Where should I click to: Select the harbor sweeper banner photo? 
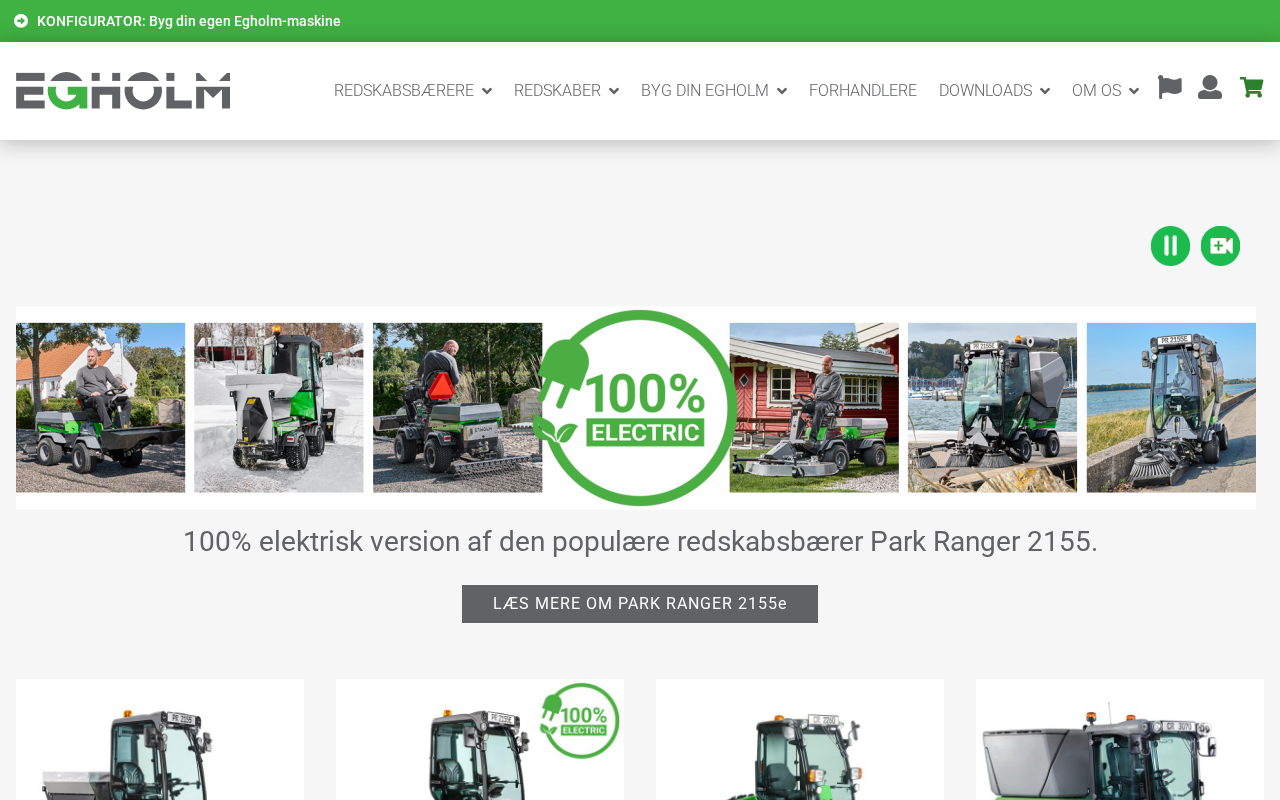992,408
